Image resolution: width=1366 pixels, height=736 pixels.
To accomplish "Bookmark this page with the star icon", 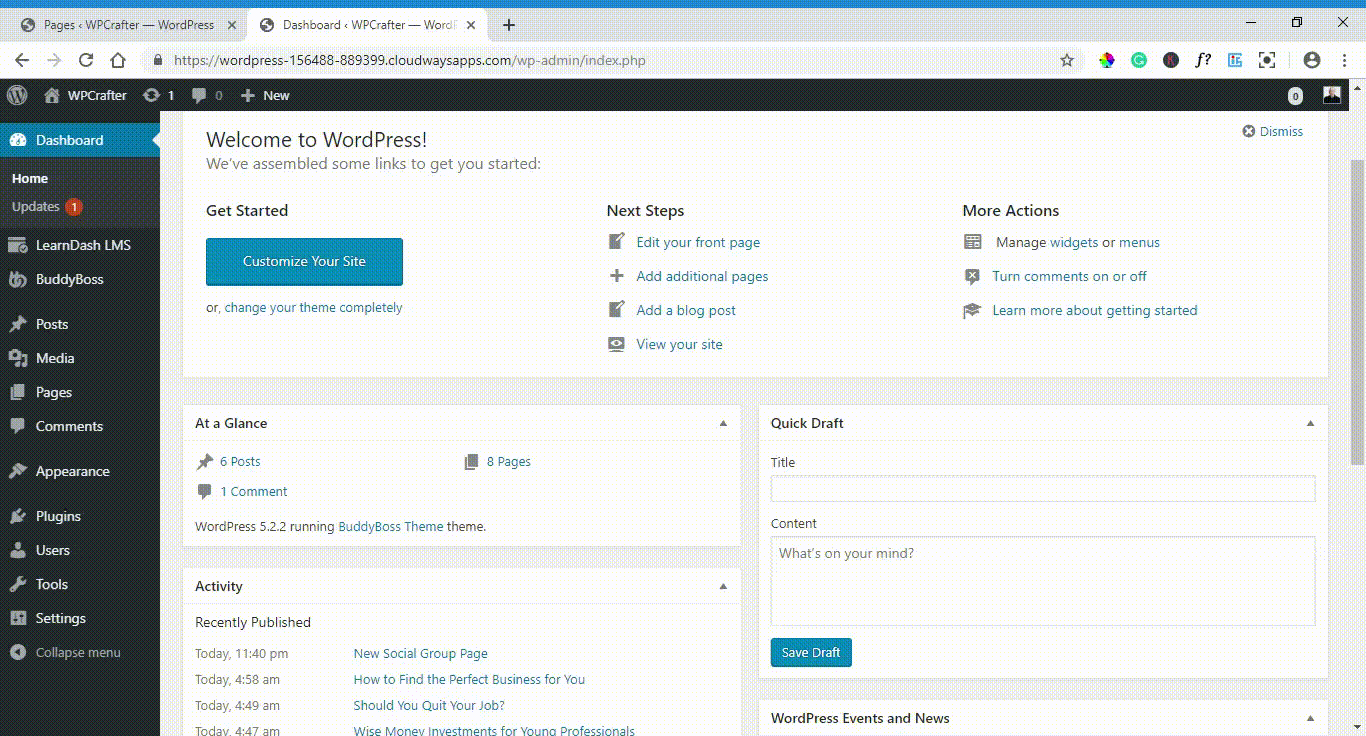I will 1067,60.
